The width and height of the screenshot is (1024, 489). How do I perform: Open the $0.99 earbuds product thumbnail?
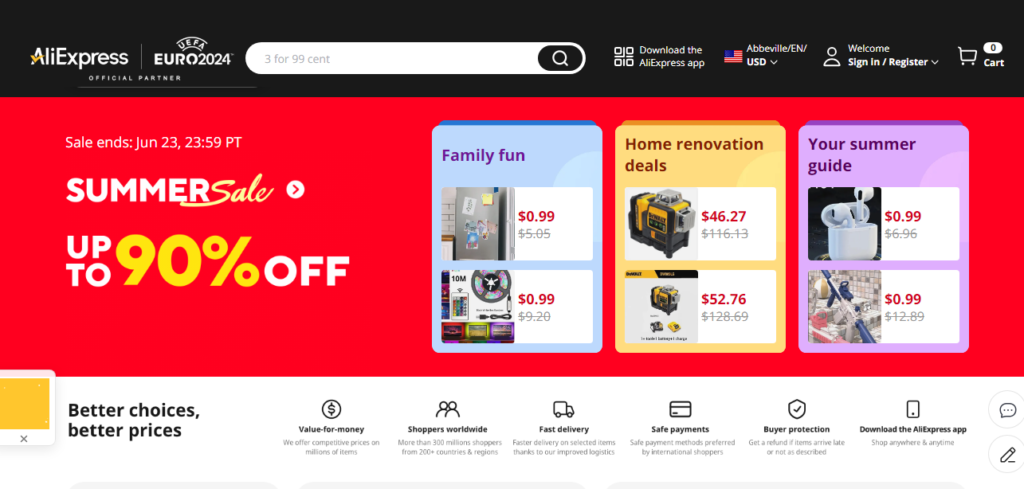click(844, 224)
